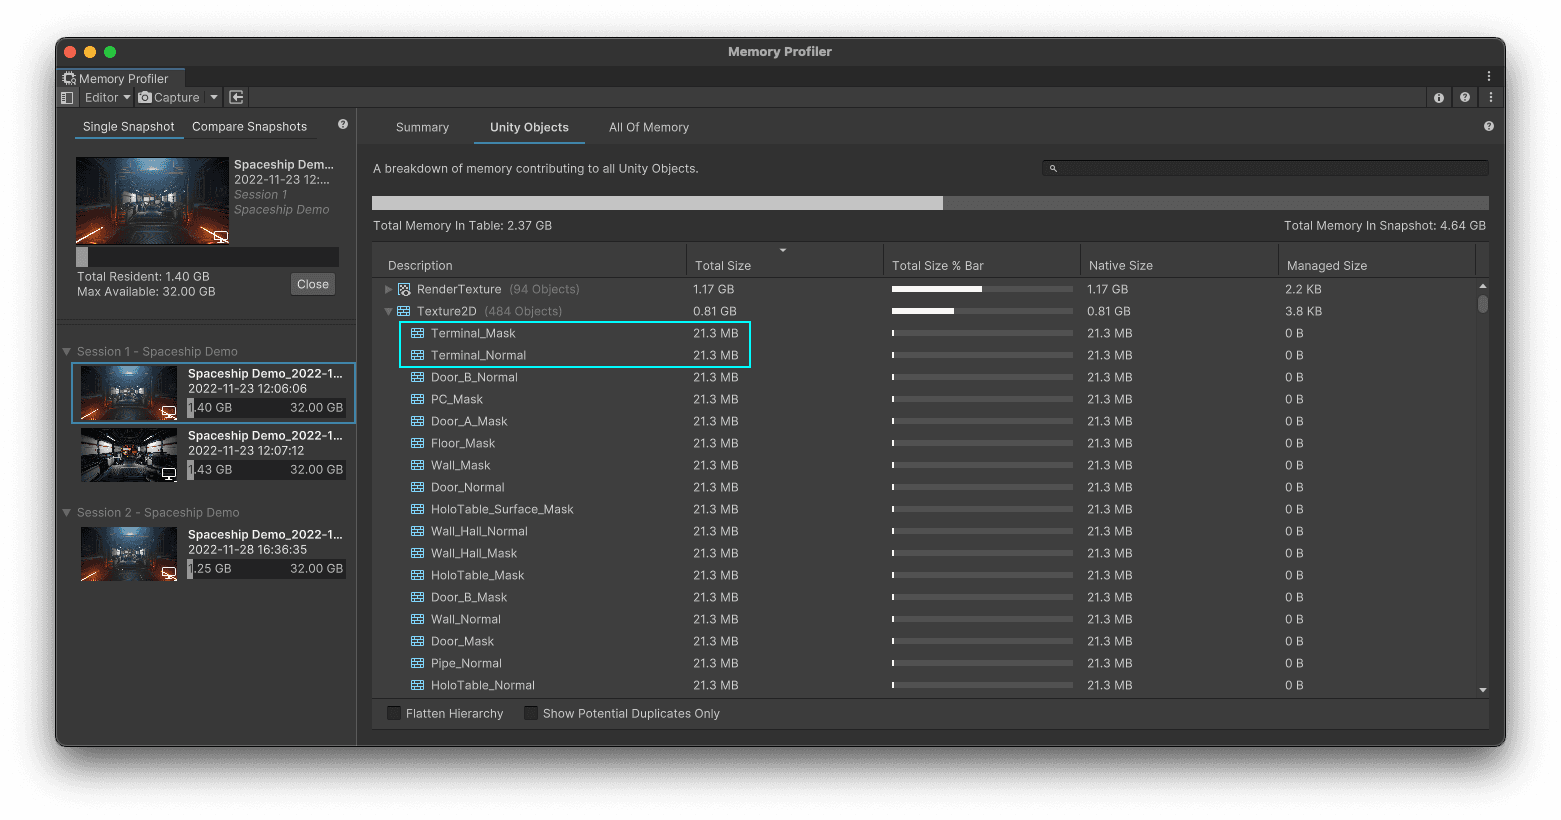Open the info icon in the toolbar
This screenshot has height=820, width=1561.
coord(1439,98)
